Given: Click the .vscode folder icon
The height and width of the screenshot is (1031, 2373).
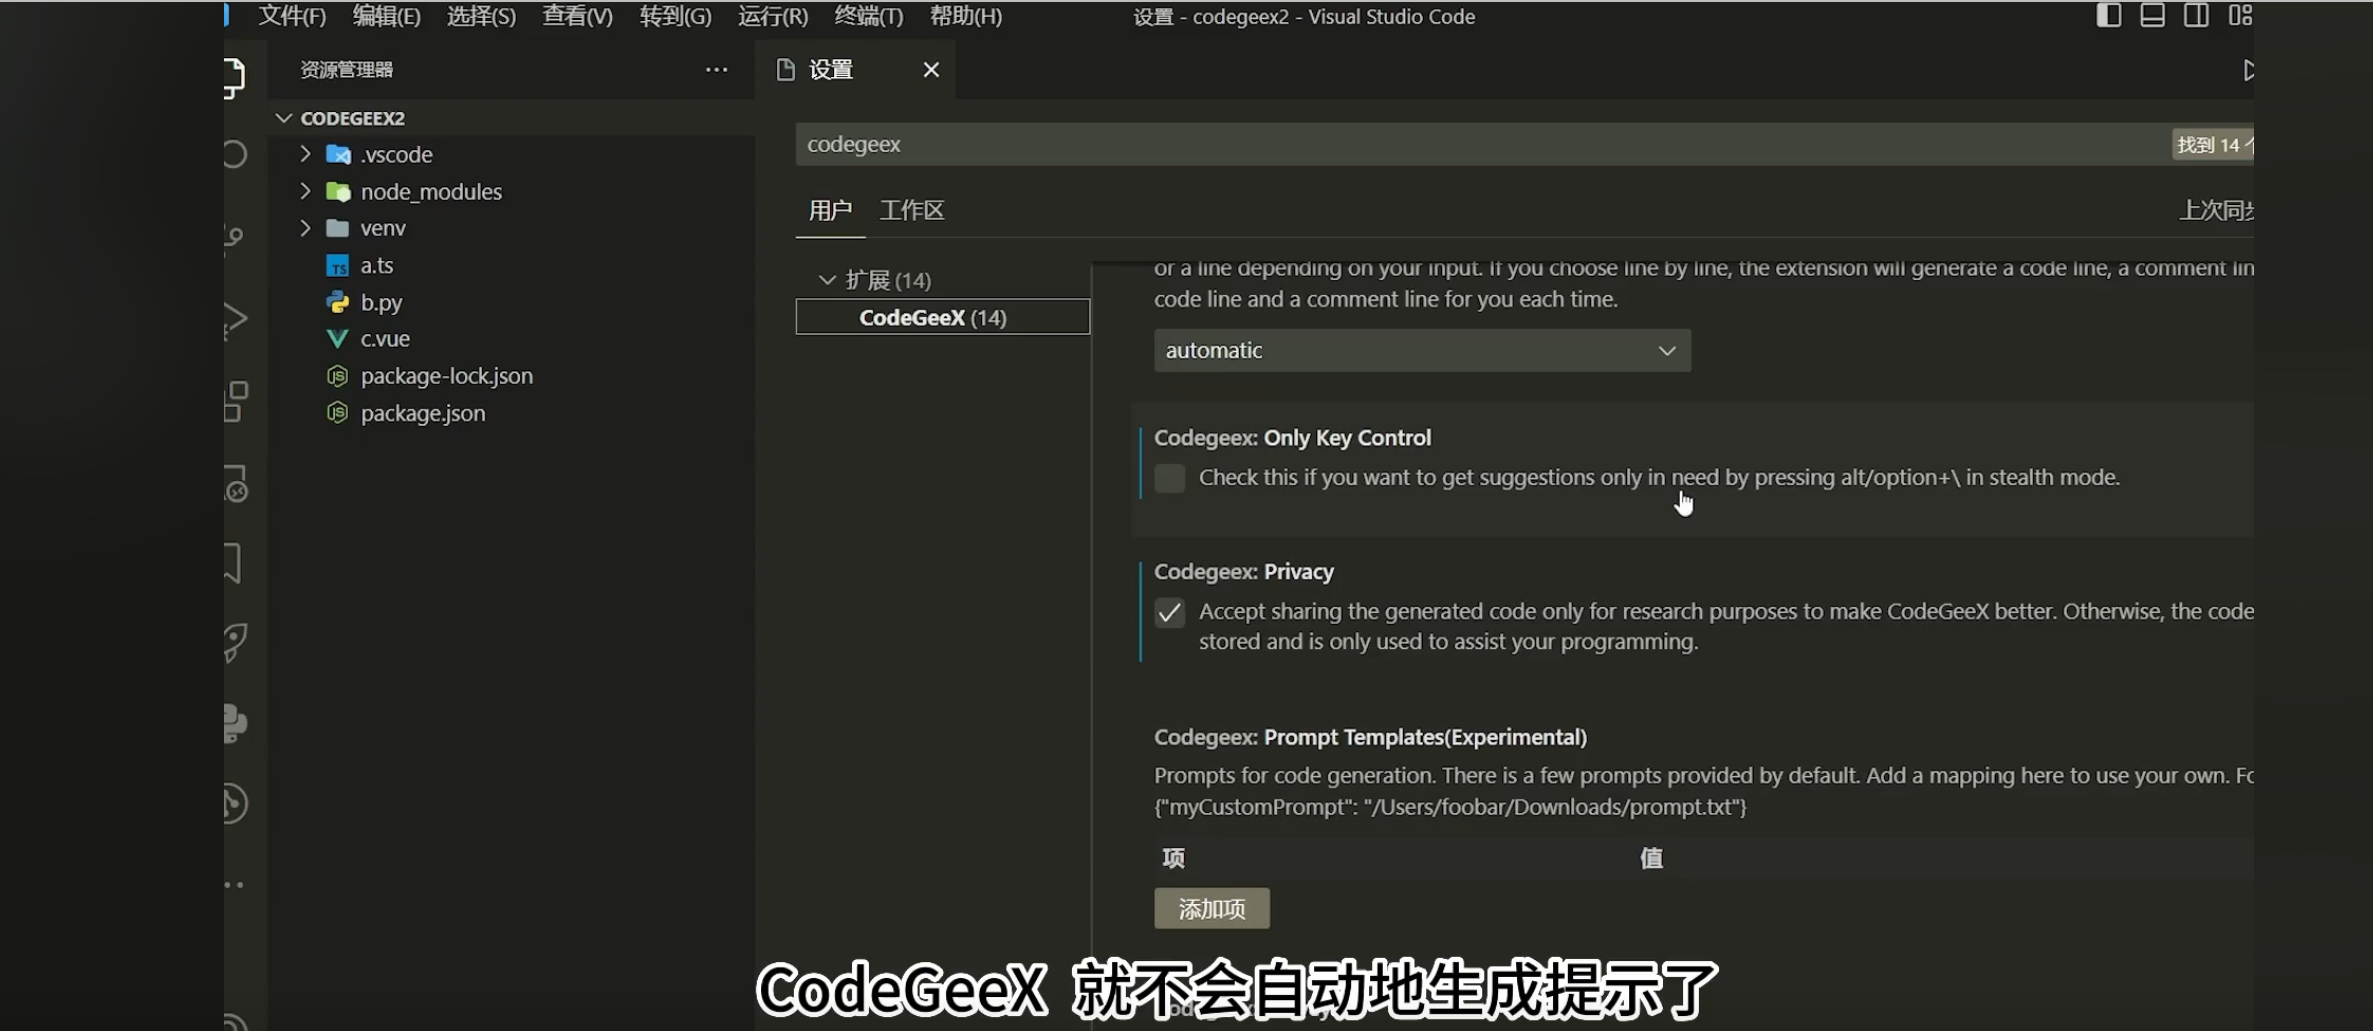Looking at the screenshot, I should [x=338, y=155].
